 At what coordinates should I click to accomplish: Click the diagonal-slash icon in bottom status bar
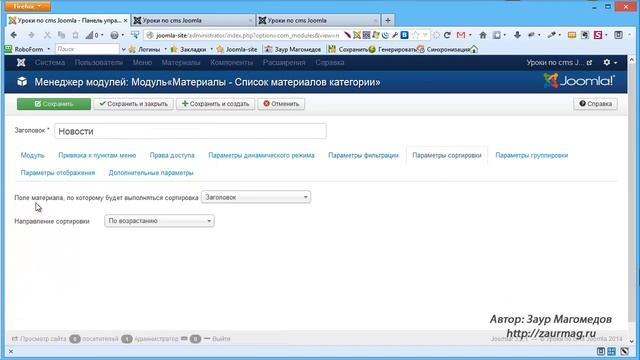pos(624,351)
